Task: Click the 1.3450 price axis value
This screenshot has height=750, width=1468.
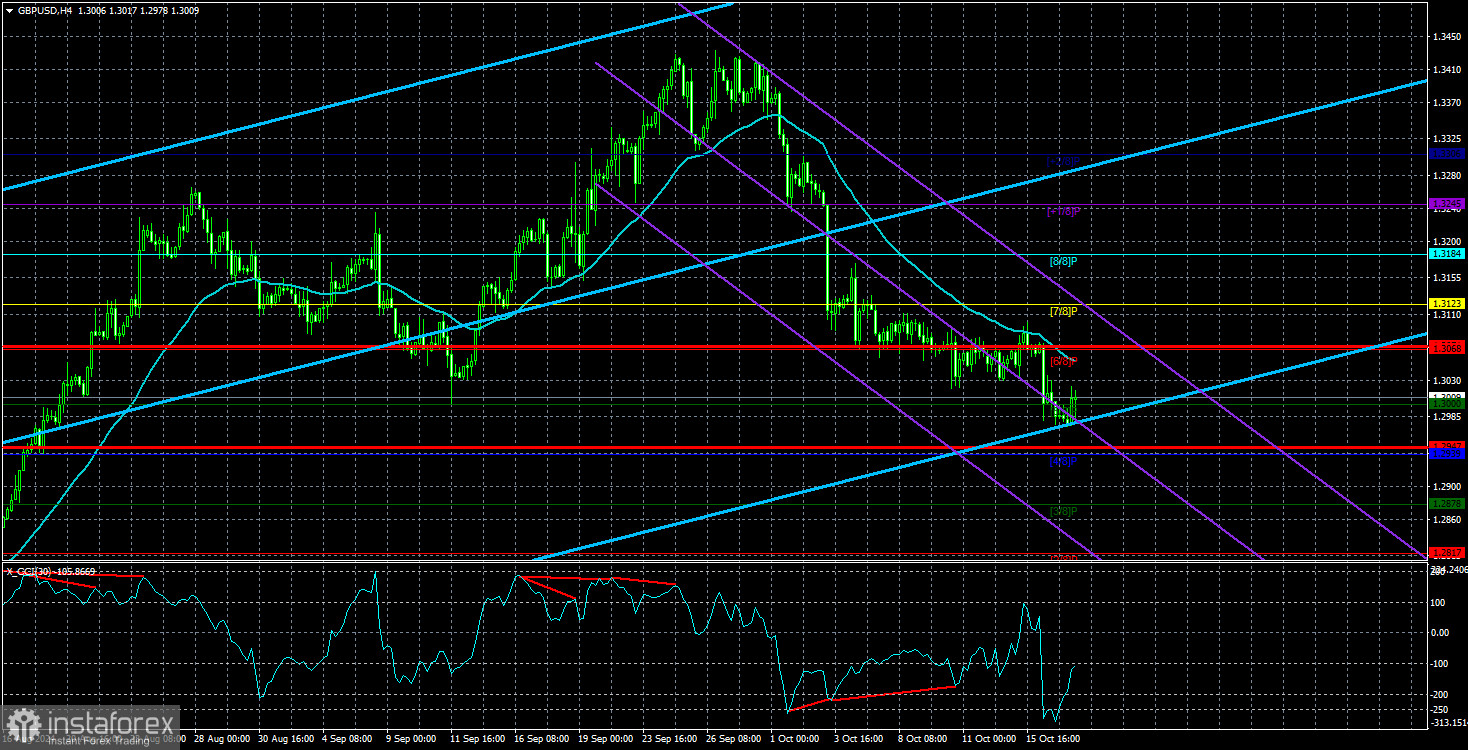Action: [x=1447, y=37]
